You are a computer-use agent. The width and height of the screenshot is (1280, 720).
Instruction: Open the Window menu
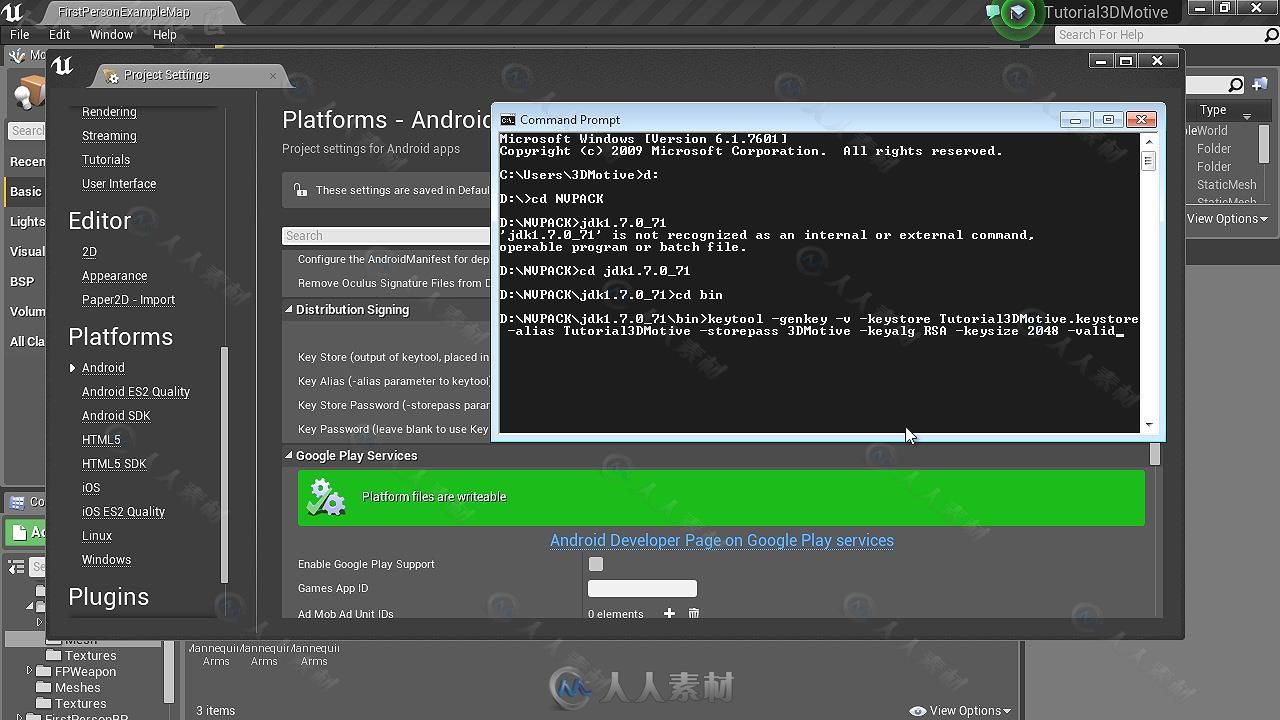point(111,34)
